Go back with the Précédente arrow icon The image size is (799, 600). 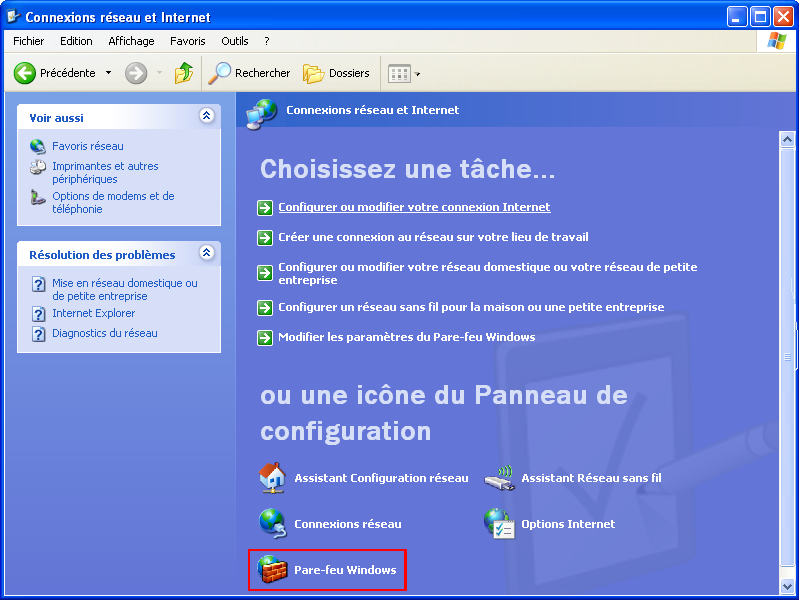click(24, 73)
